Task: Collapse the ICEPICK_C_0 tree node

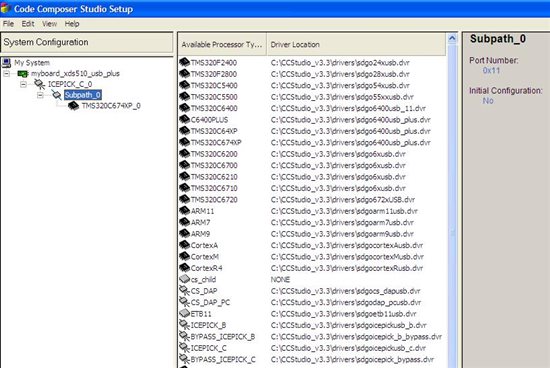Action: tap(23, 84)
